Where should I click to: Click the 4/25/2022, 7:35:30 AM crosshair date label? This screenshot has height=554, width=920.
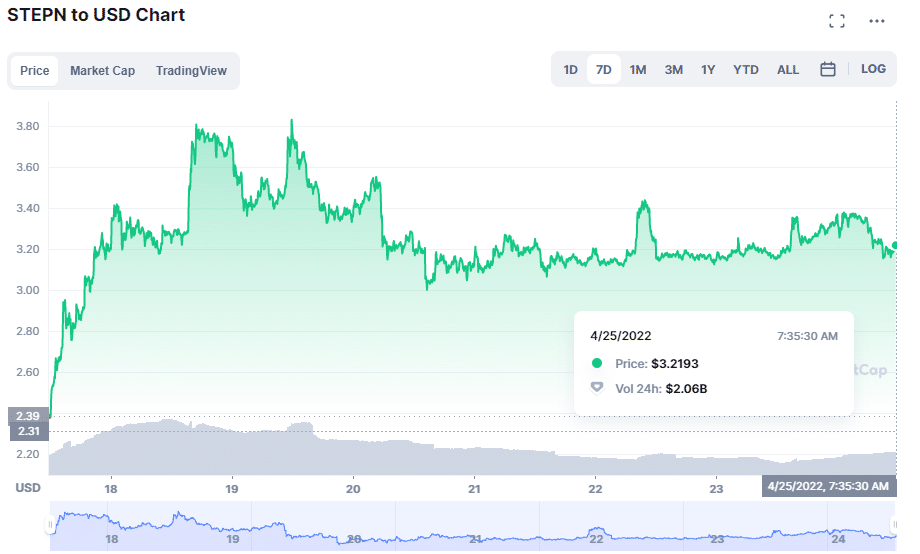(828, 486)
